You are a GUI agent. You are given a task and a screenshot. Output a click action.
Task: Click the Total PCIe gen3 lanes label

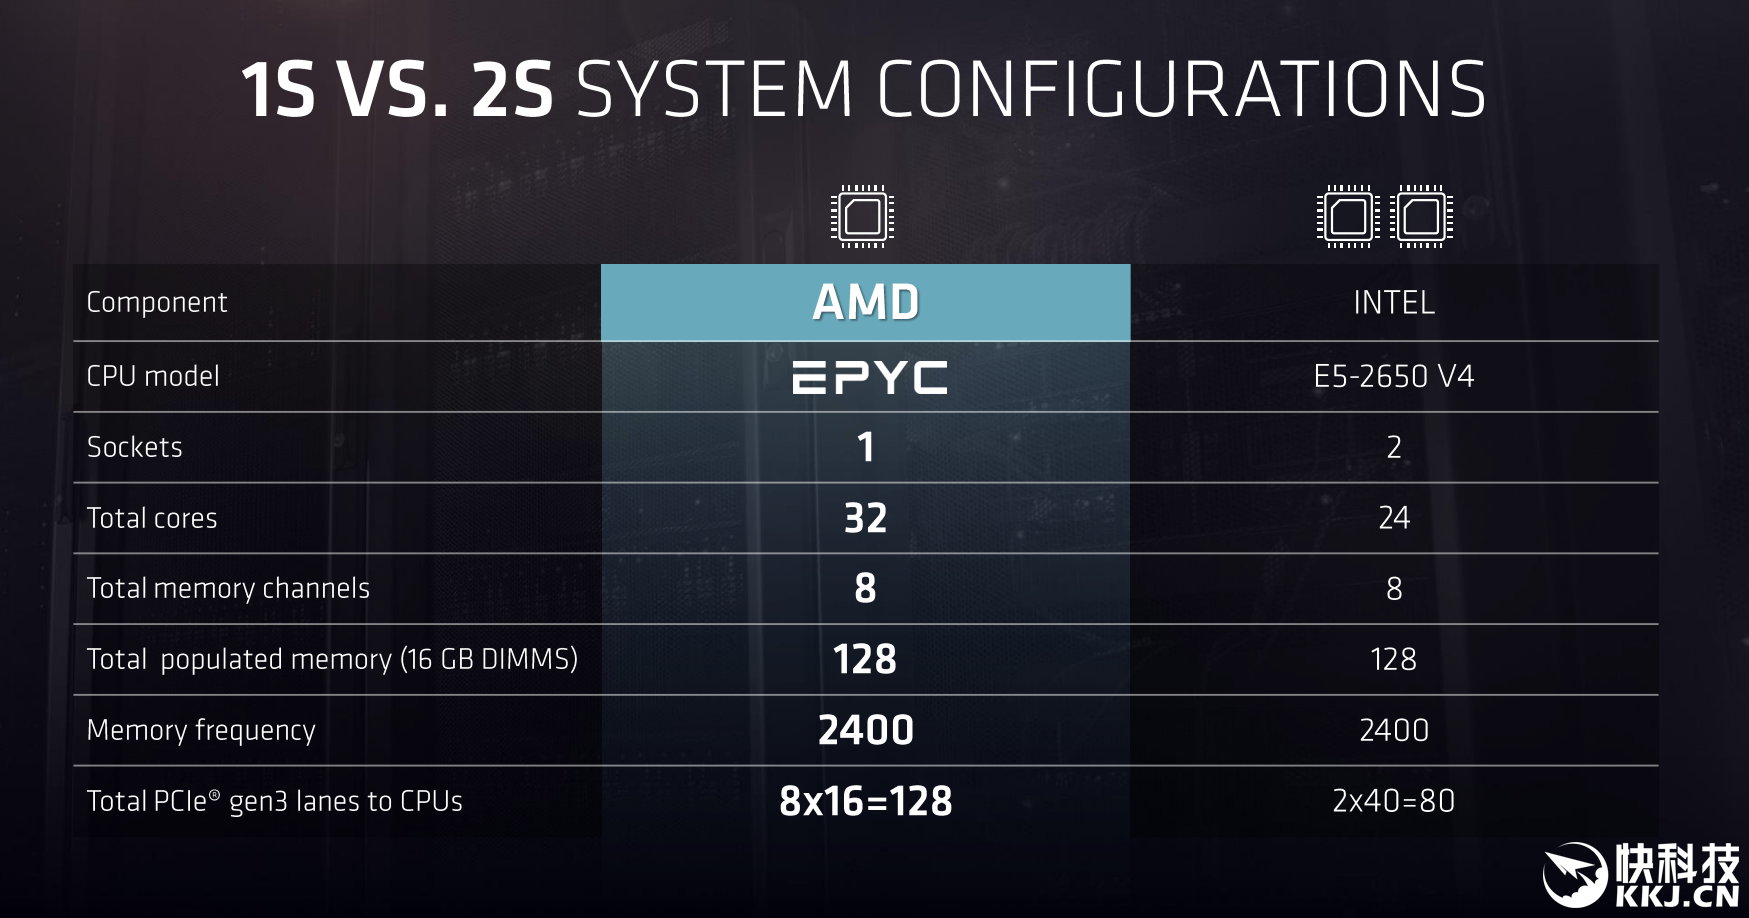point(275,801)
